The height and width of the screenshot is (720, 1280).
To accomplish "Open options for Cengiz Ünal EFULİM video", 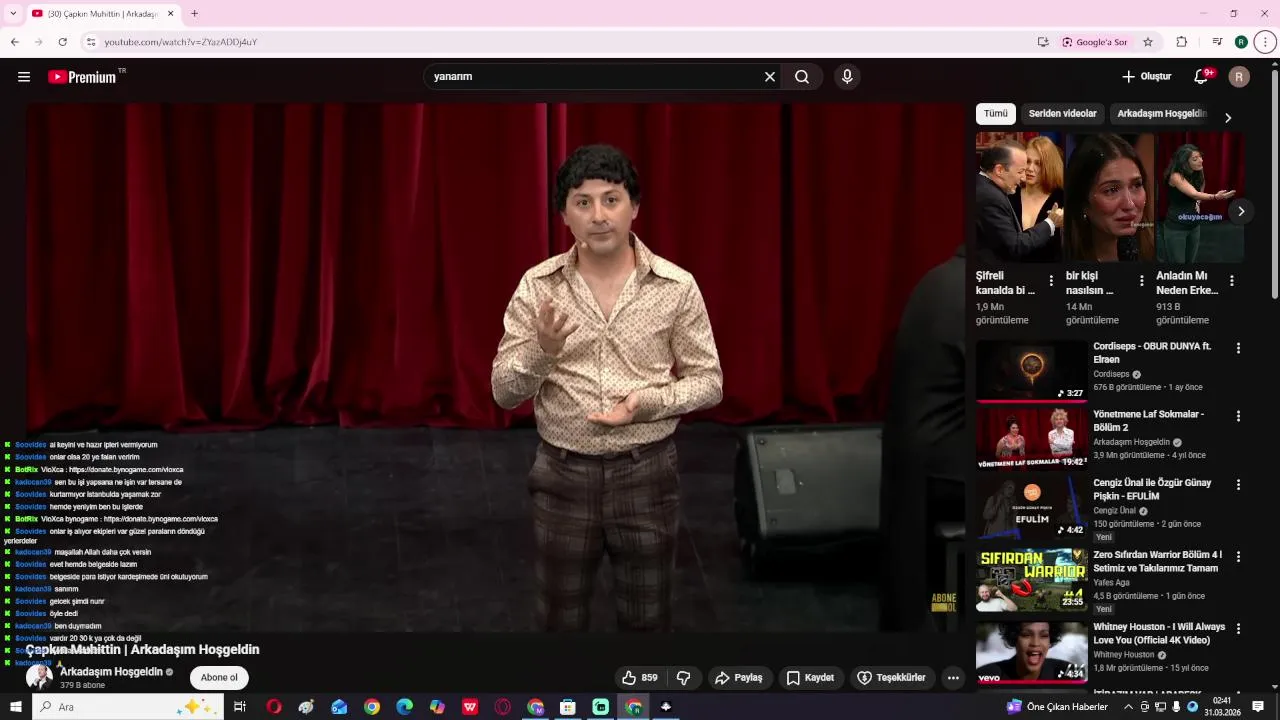I will (1238, 484).
